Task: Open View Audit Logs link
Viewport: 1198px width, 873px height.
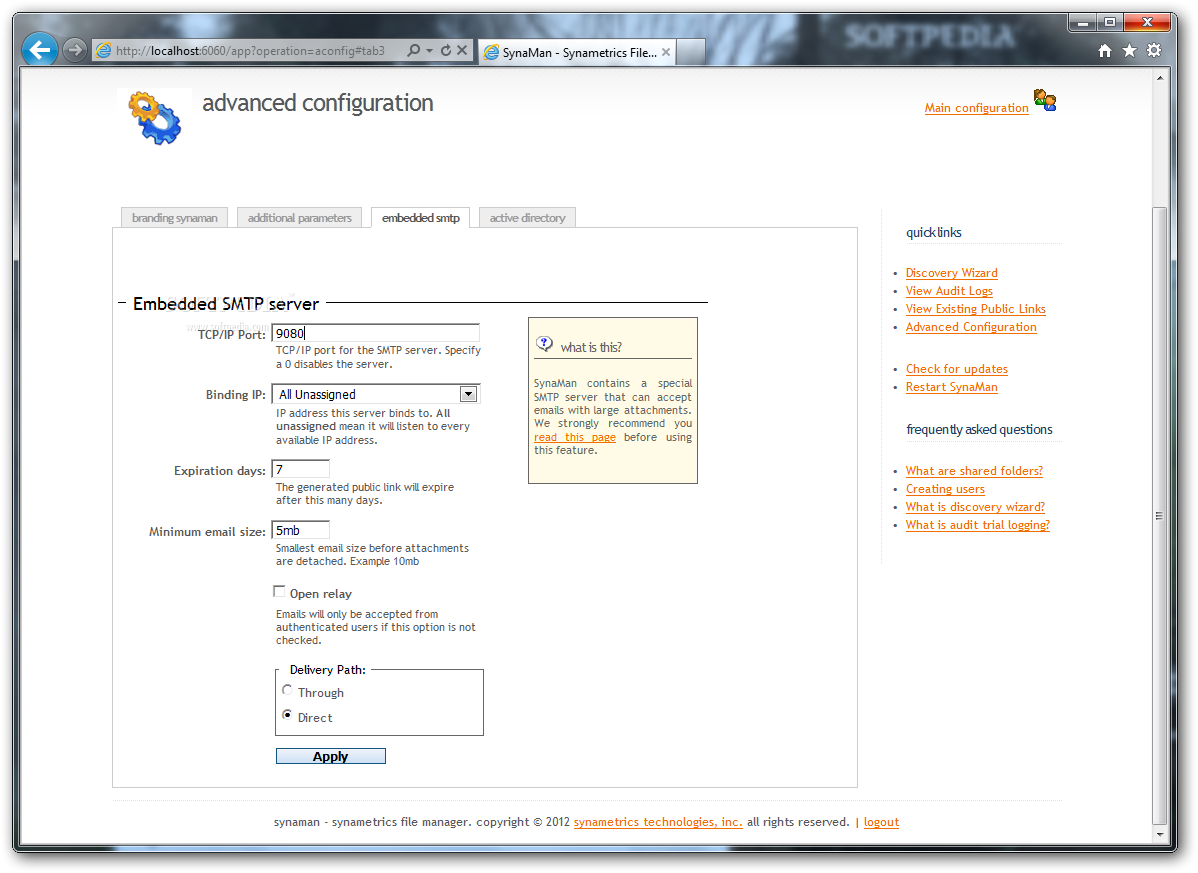Action: [949, 291]
